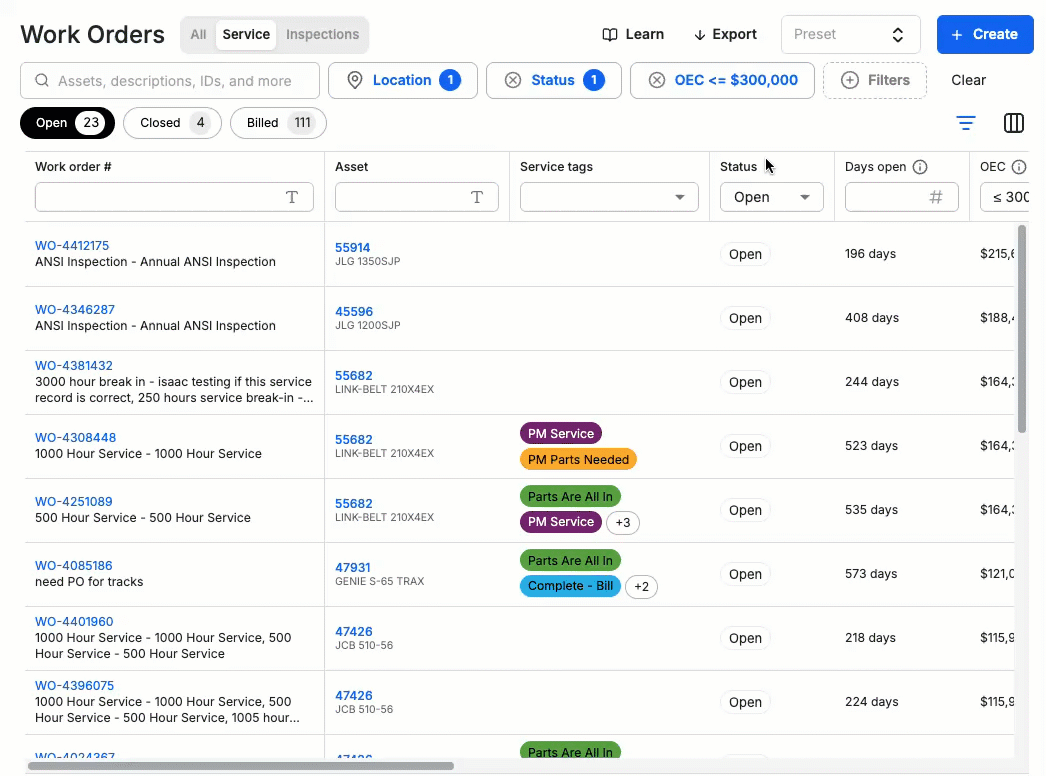Open asset 45596 JLG 1200SJP
1046x776 pixels.
[x=354, y=312]
